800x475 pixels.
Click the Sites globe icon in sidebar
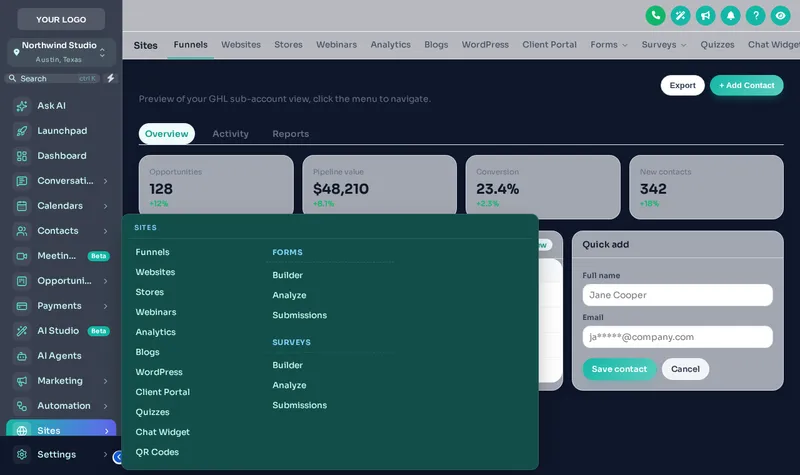click(x=22, y=430)
